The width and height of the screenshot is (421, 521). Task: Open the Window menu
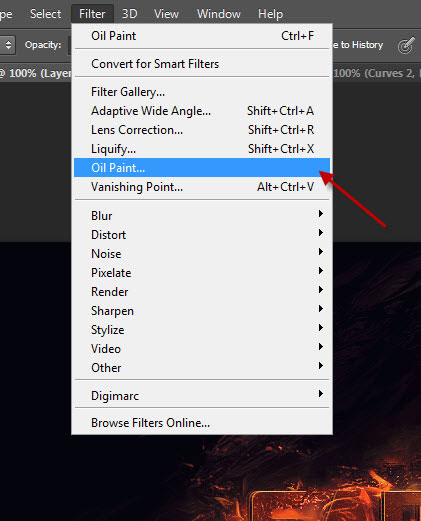coord(219,14)
